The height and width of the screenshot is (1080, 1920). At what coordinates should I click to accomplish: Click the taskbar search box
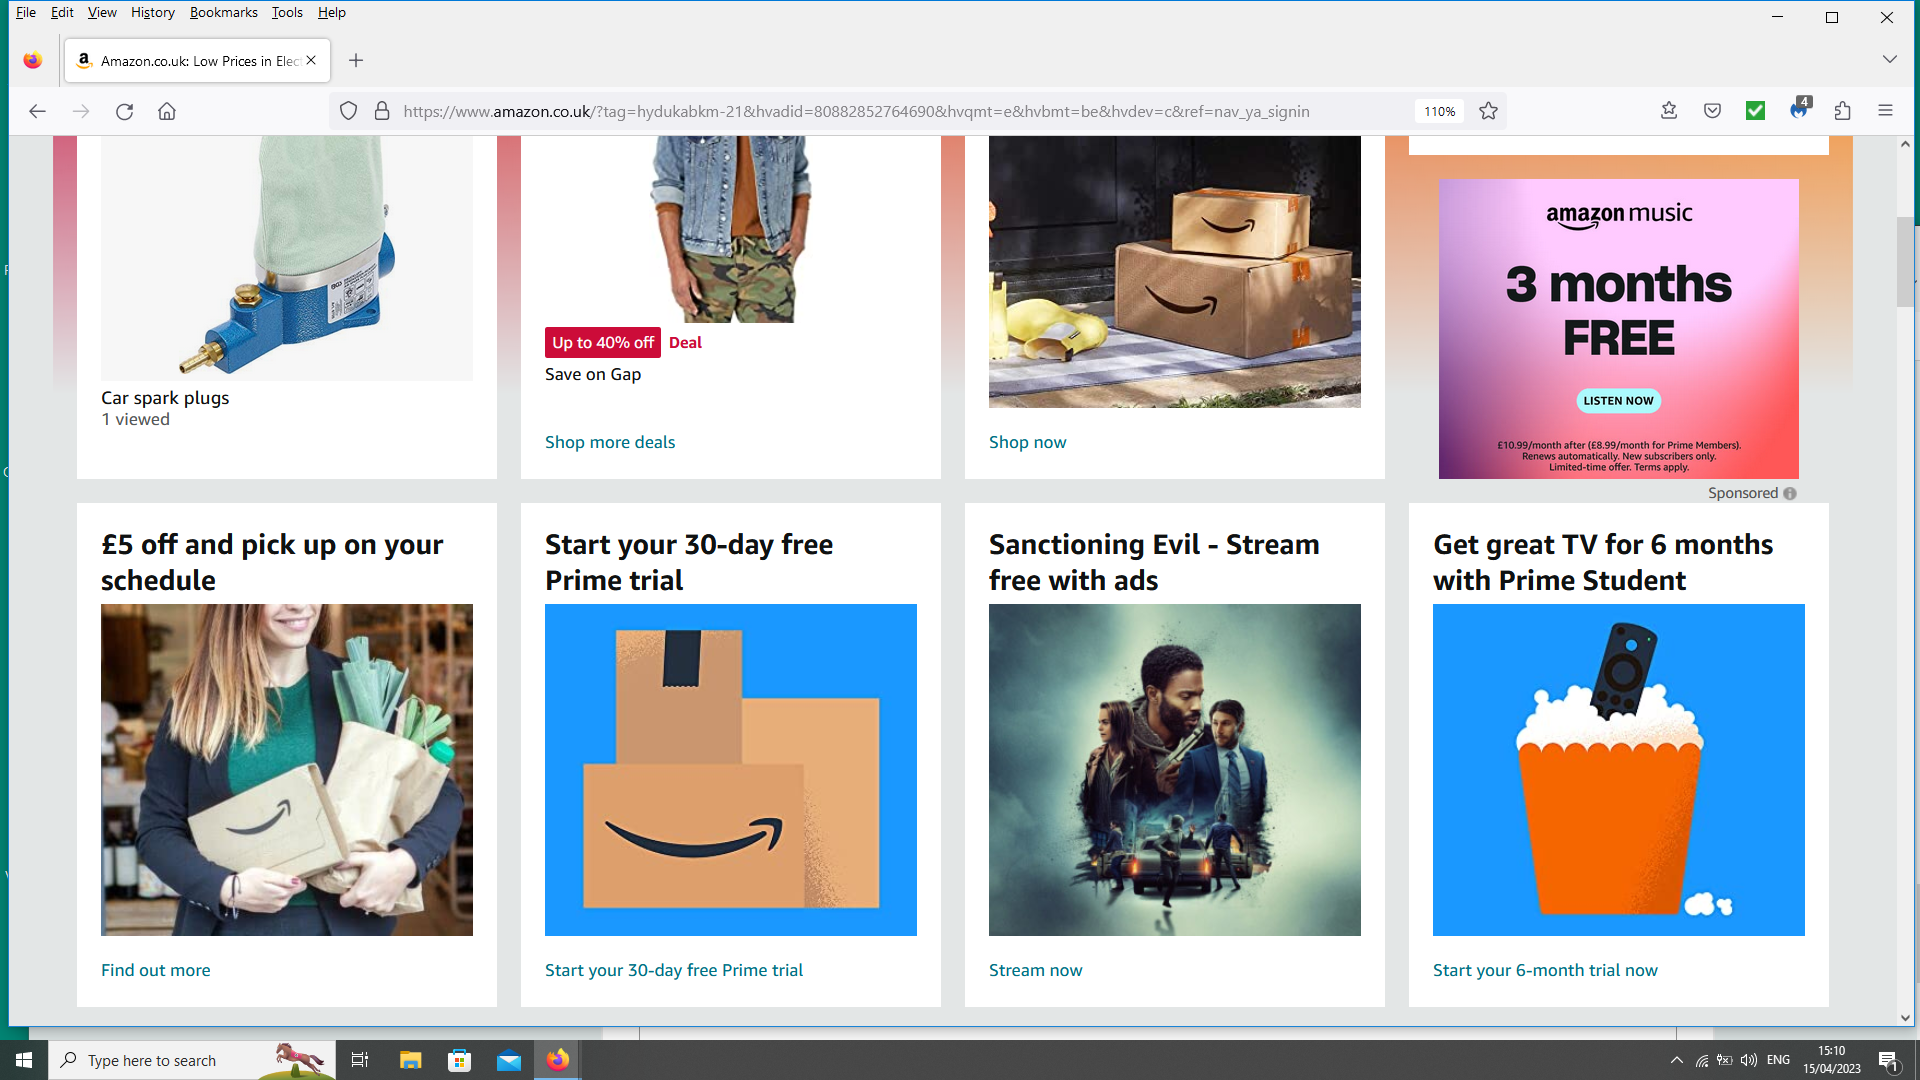point(192,1060)
